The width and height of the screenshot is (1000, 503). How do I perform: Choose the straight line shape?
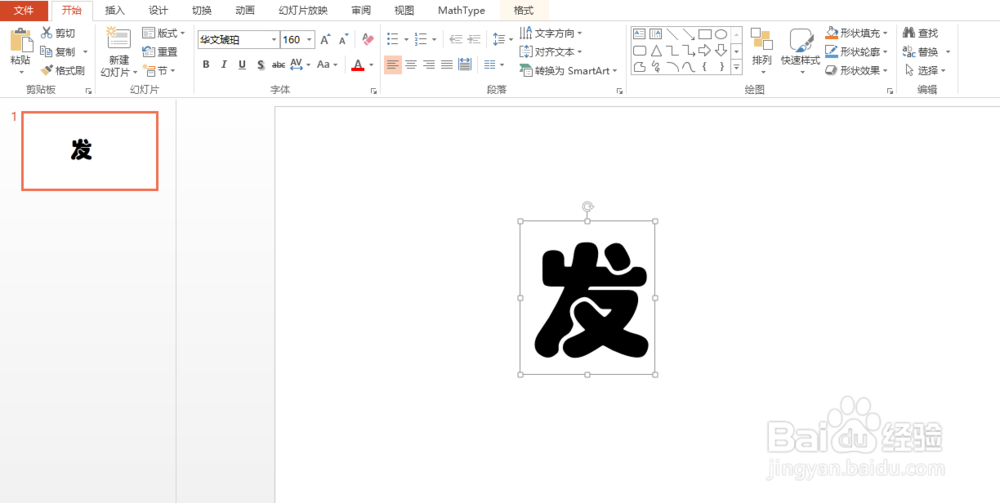672,34
